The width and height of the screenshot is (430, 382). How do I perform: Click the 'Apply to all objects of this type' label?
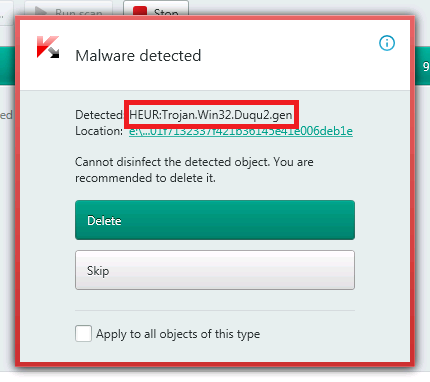(178, 334)
